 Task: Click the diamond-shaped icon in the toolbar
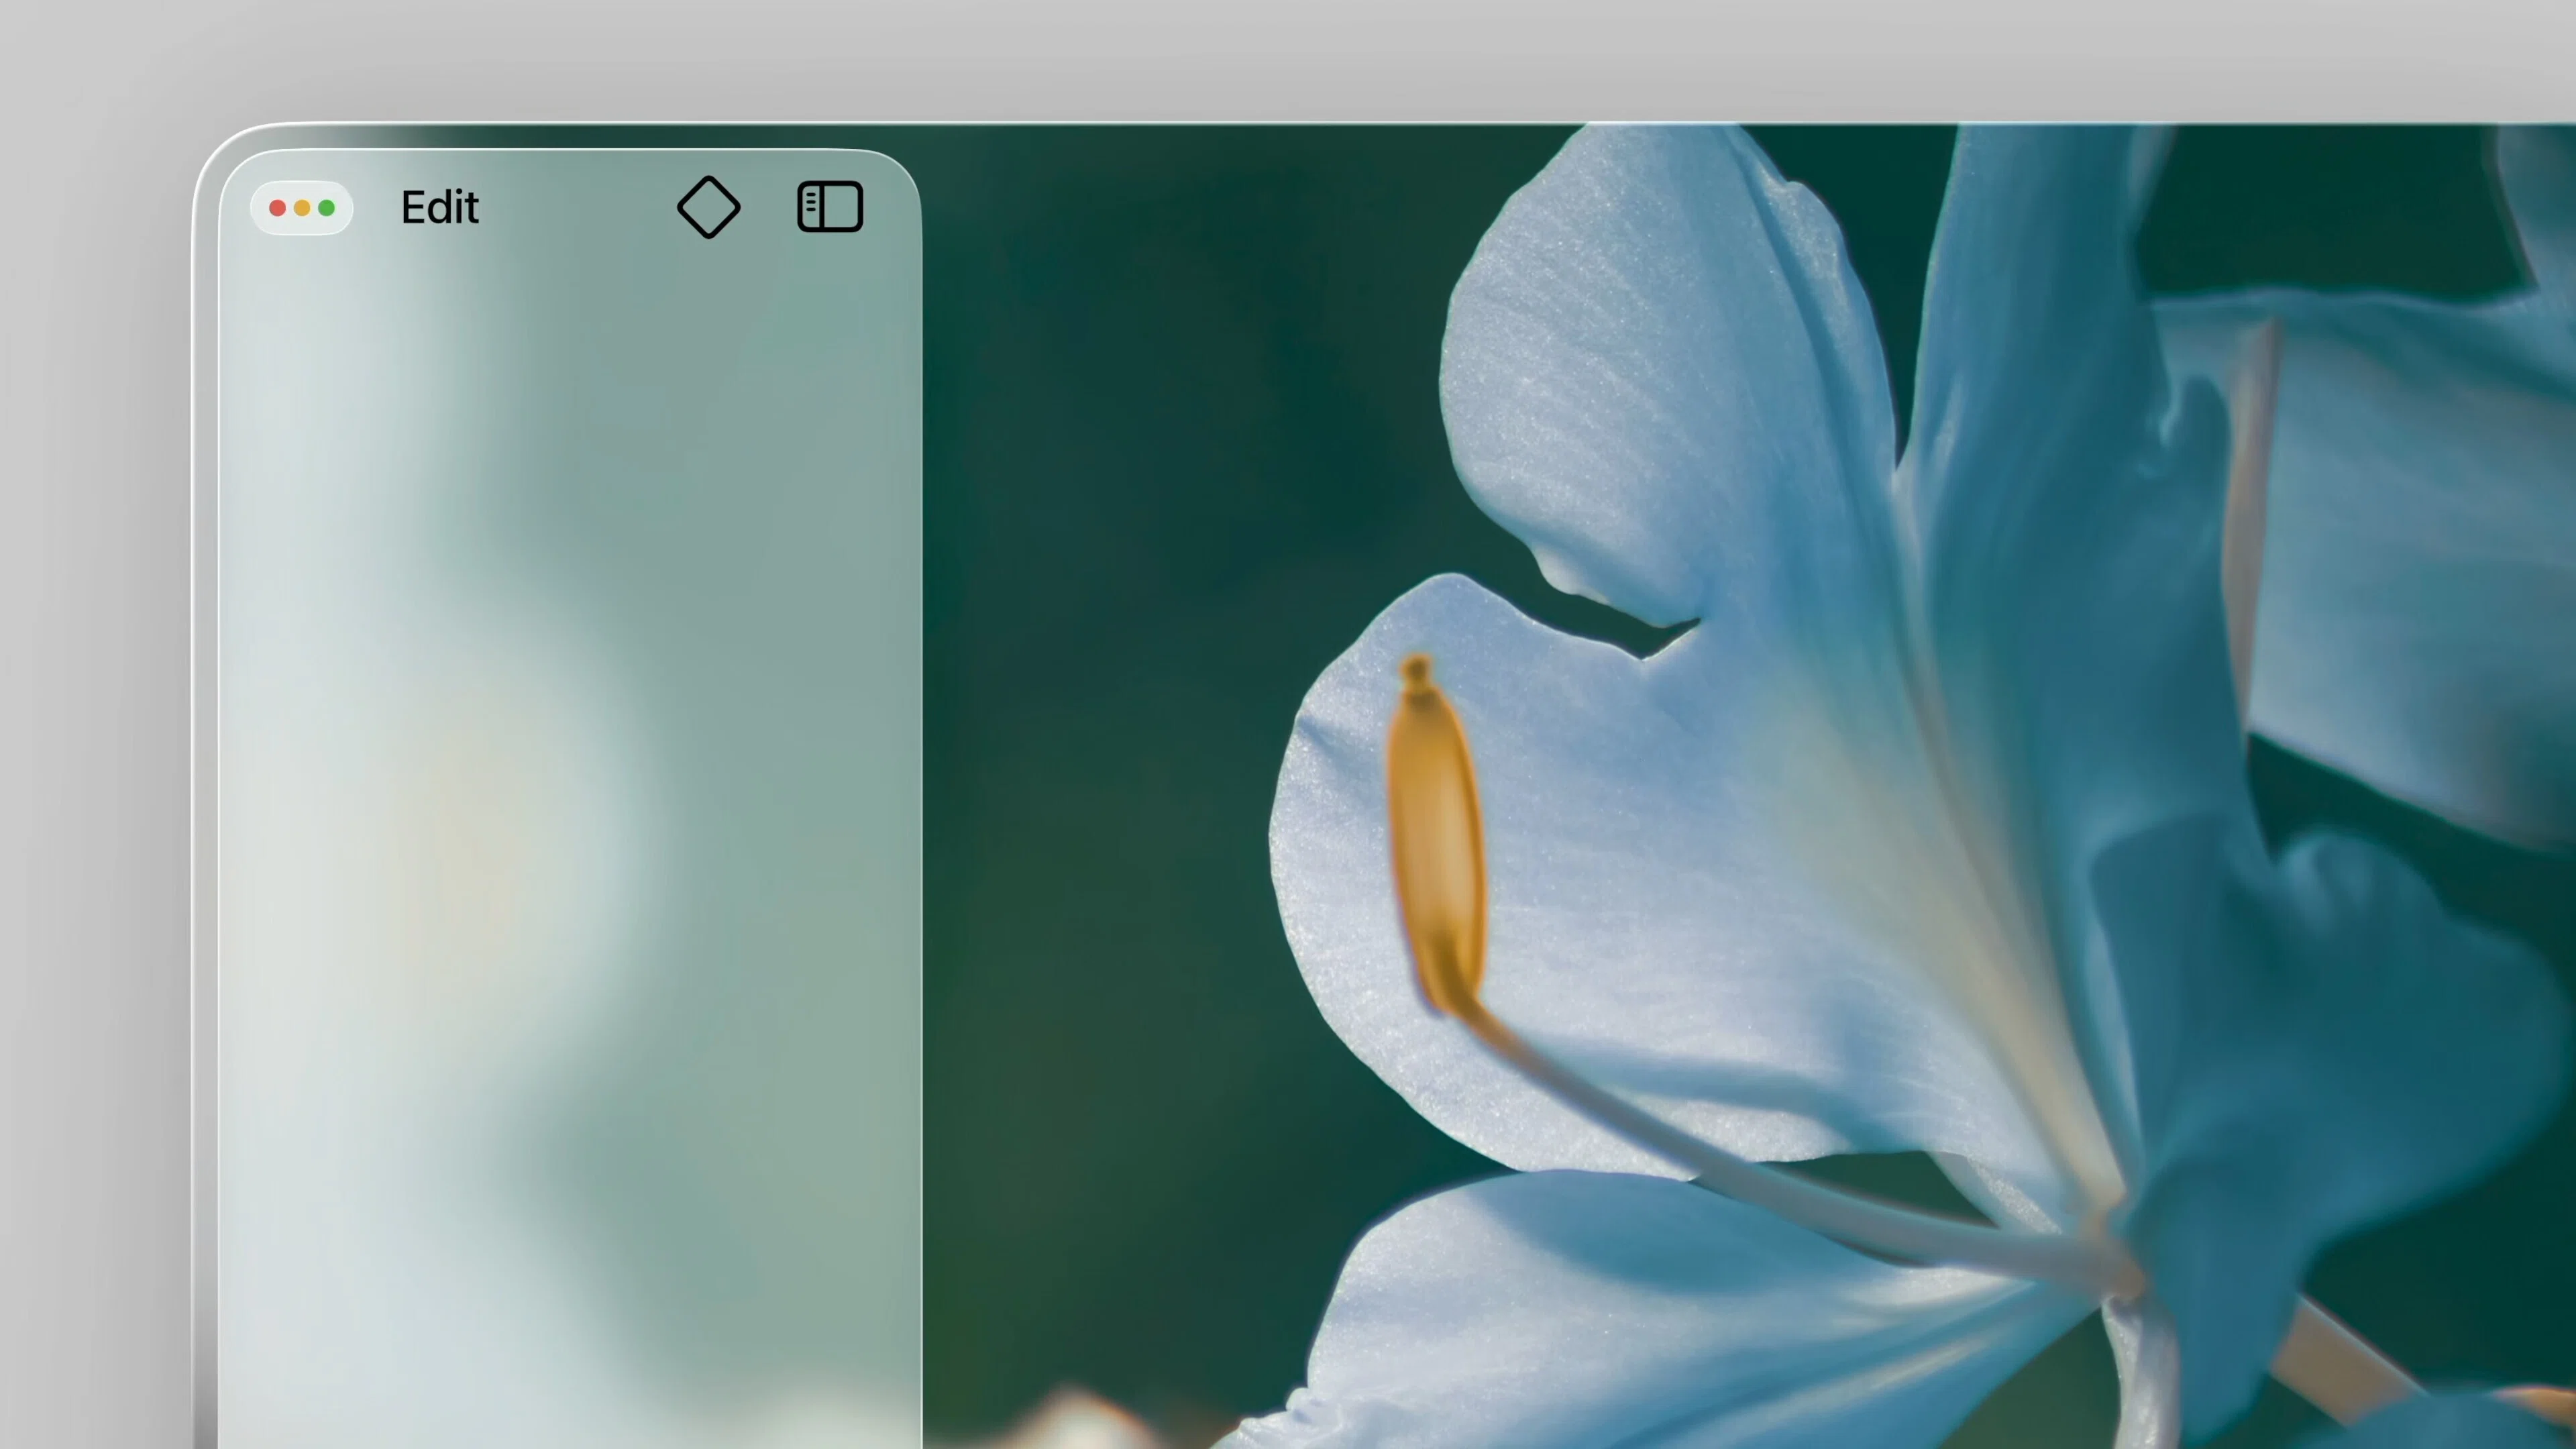[709, 207]
